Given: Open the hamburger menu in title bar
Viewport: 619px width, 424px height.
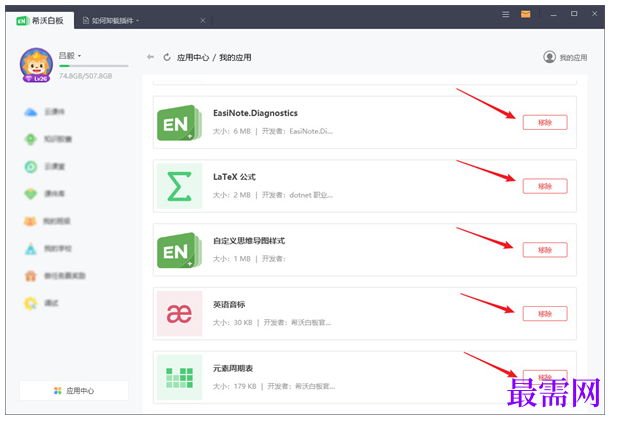Looking at the screenshot, I should tap(505, 14).
